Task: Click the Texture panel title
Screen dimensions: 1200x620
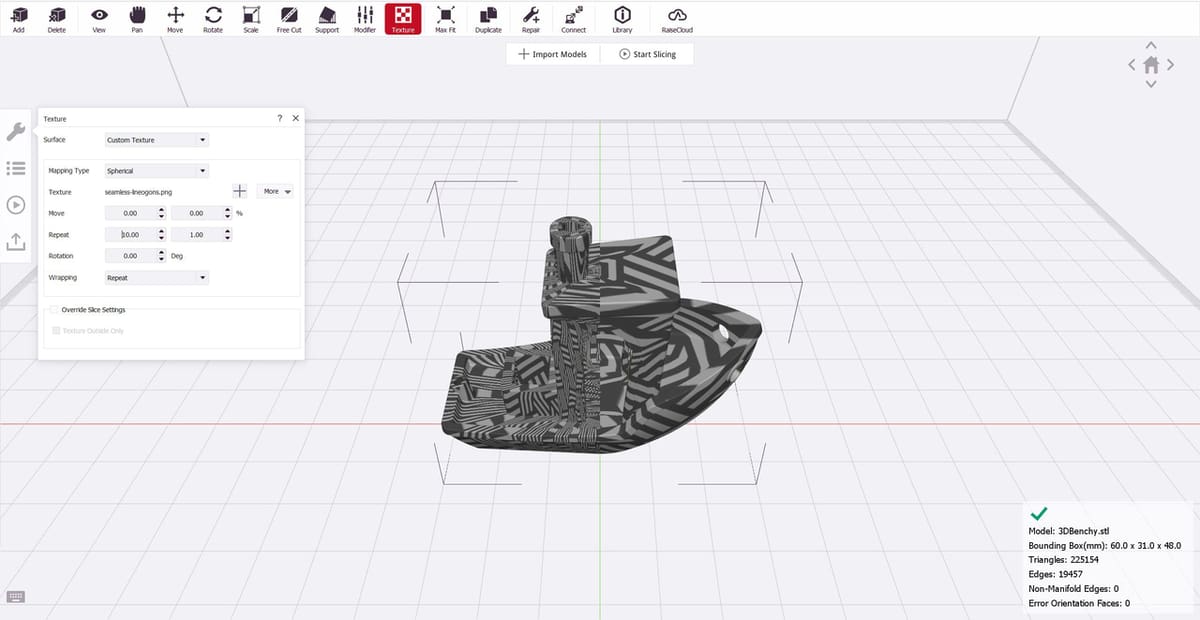Action: click(55, 119)
